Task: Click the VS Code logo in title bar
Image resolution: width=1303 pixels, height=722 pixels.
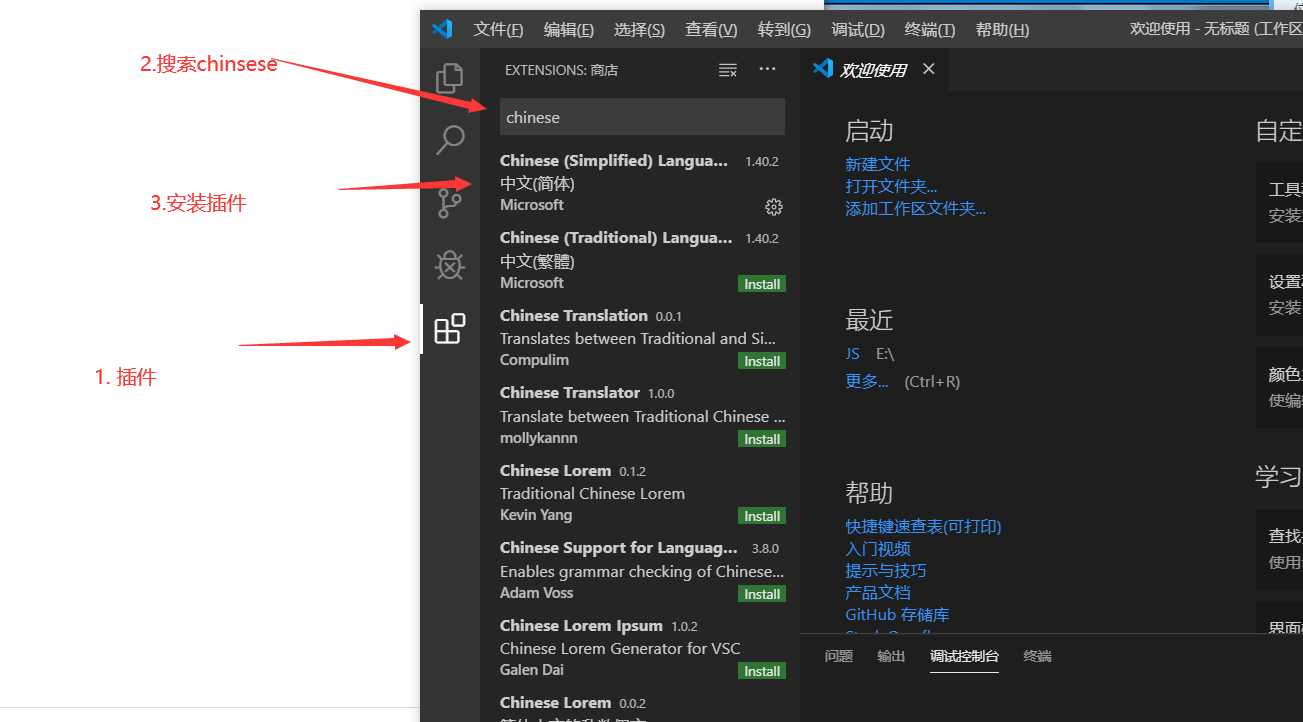Action: coord(442,29)
